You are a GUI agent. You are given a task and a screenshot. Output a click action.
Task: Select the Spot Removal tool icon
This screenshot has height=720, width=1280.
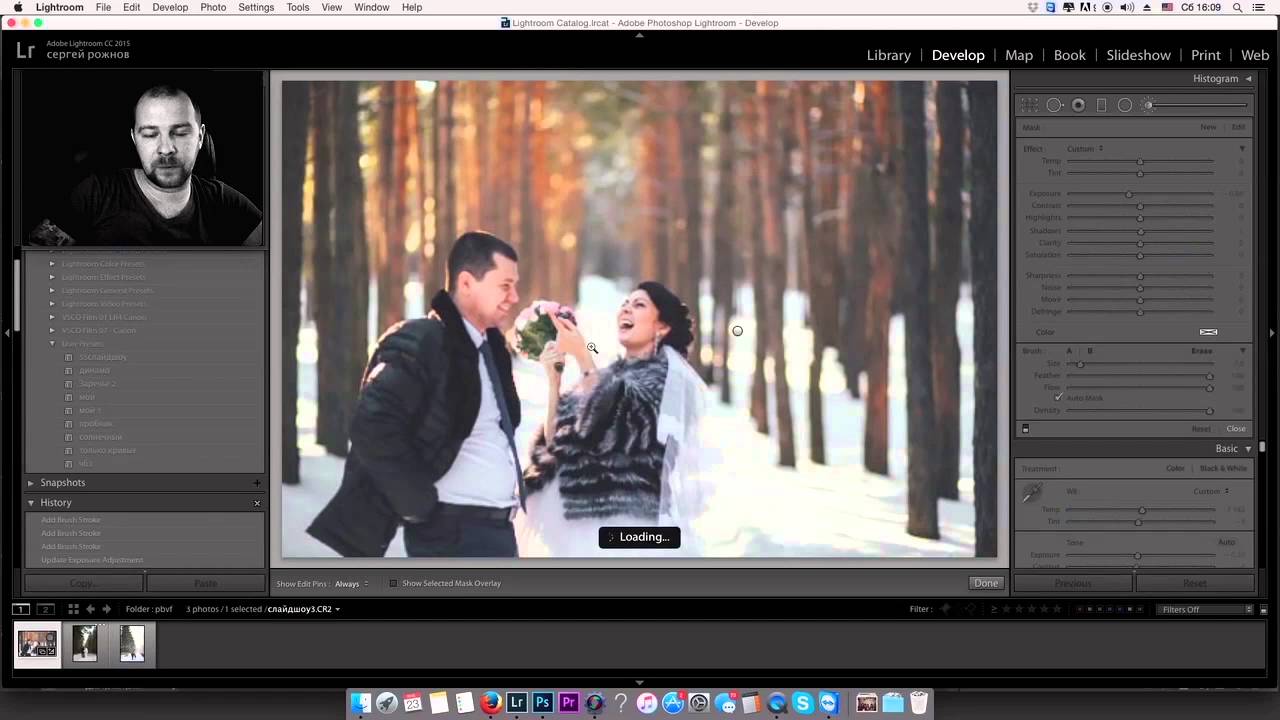click(x=1054, y=105)
